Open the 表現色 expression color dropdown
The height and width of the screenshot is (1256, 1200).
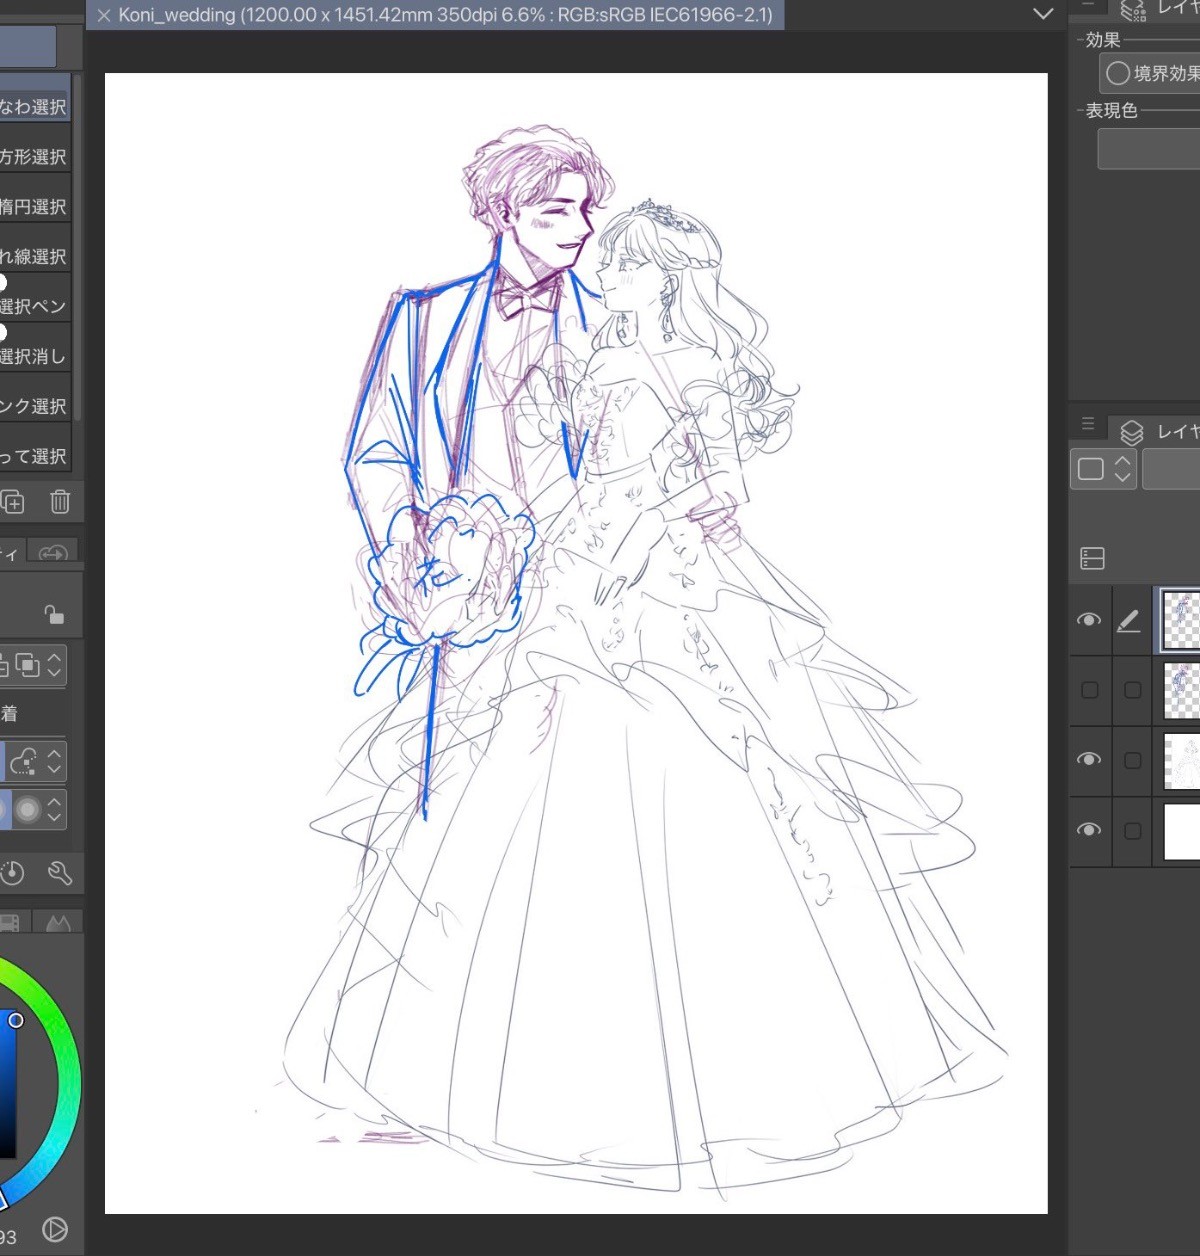click(x=1150, y=150)
